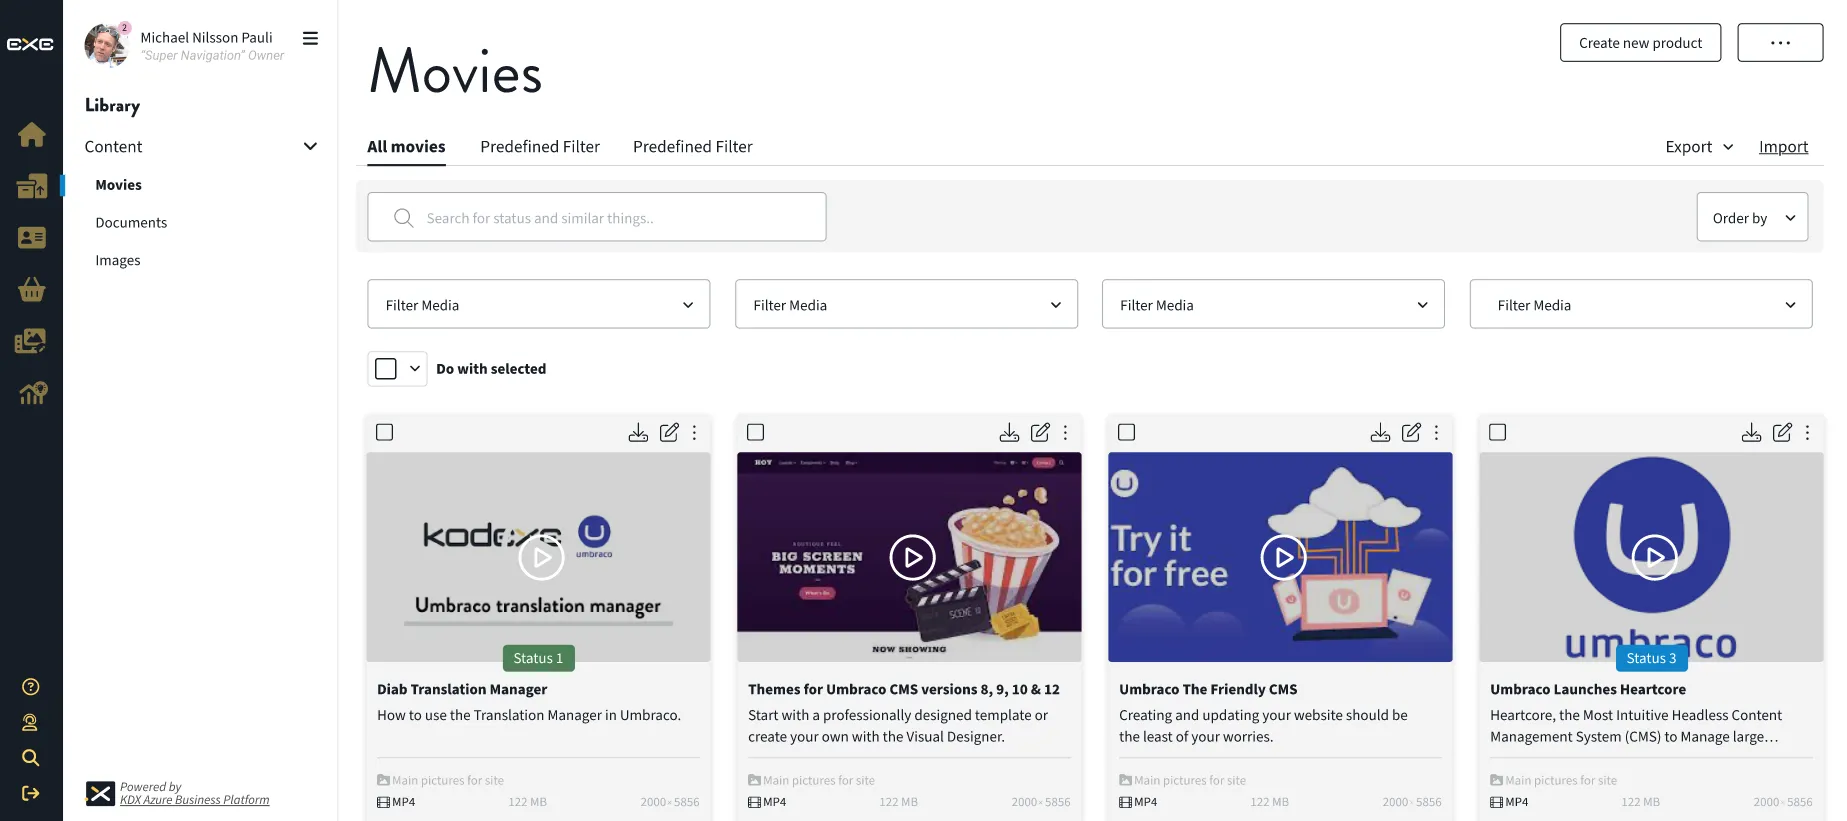The height and width of the screenshot is (821, 1847).
Task: Edit the Umbraco The Friendly CMS card
Action: [x=1411, y=432]
